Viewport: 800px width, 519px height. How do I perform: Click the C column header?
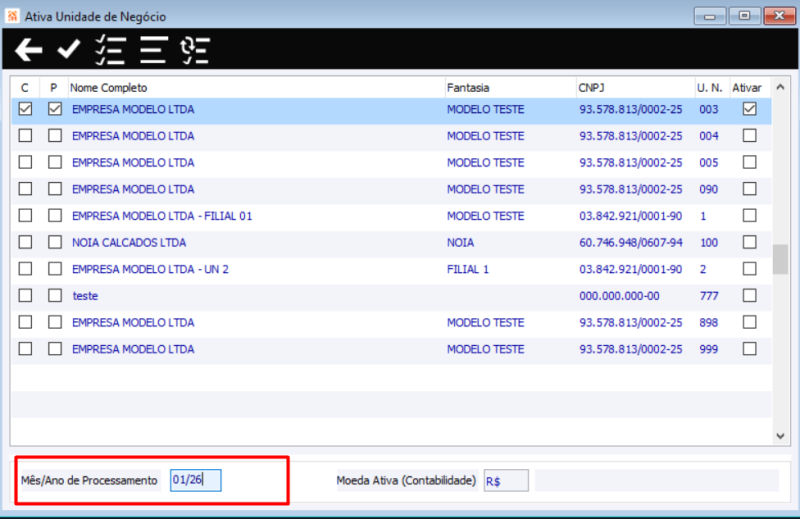pyautogui.click(x=25, y=88)
